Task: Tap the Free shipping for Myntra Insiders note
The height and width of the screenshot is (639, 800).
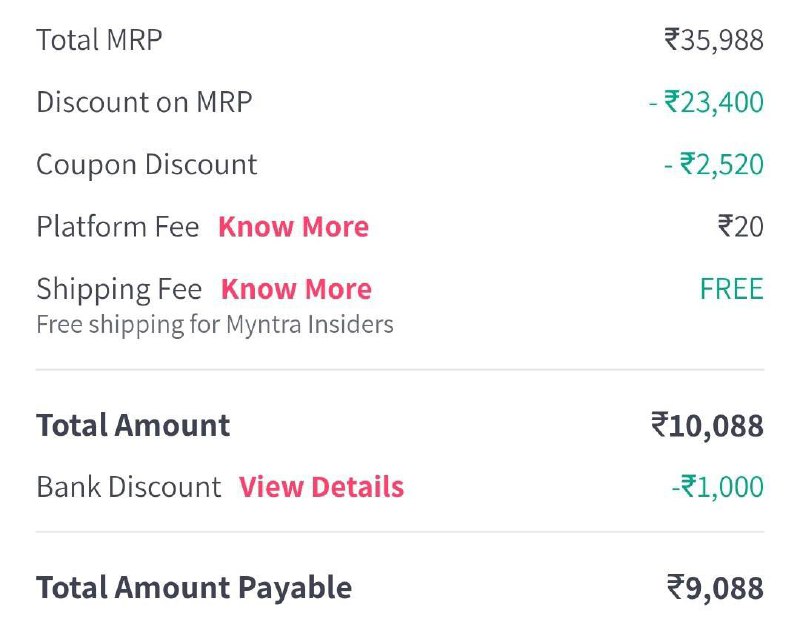Action: click(x=215, y=325)
